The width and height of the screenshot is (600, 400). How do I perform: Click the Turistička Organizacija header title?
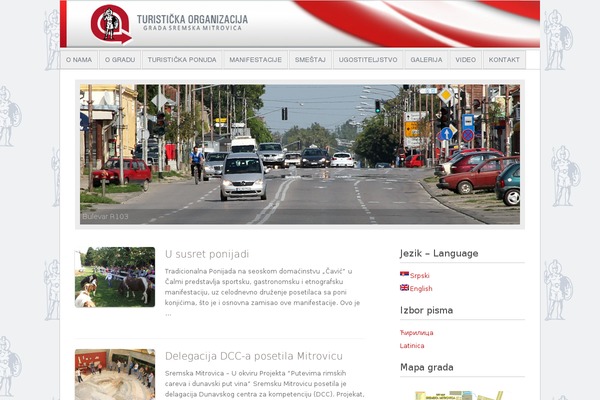[x=192, y=22]
